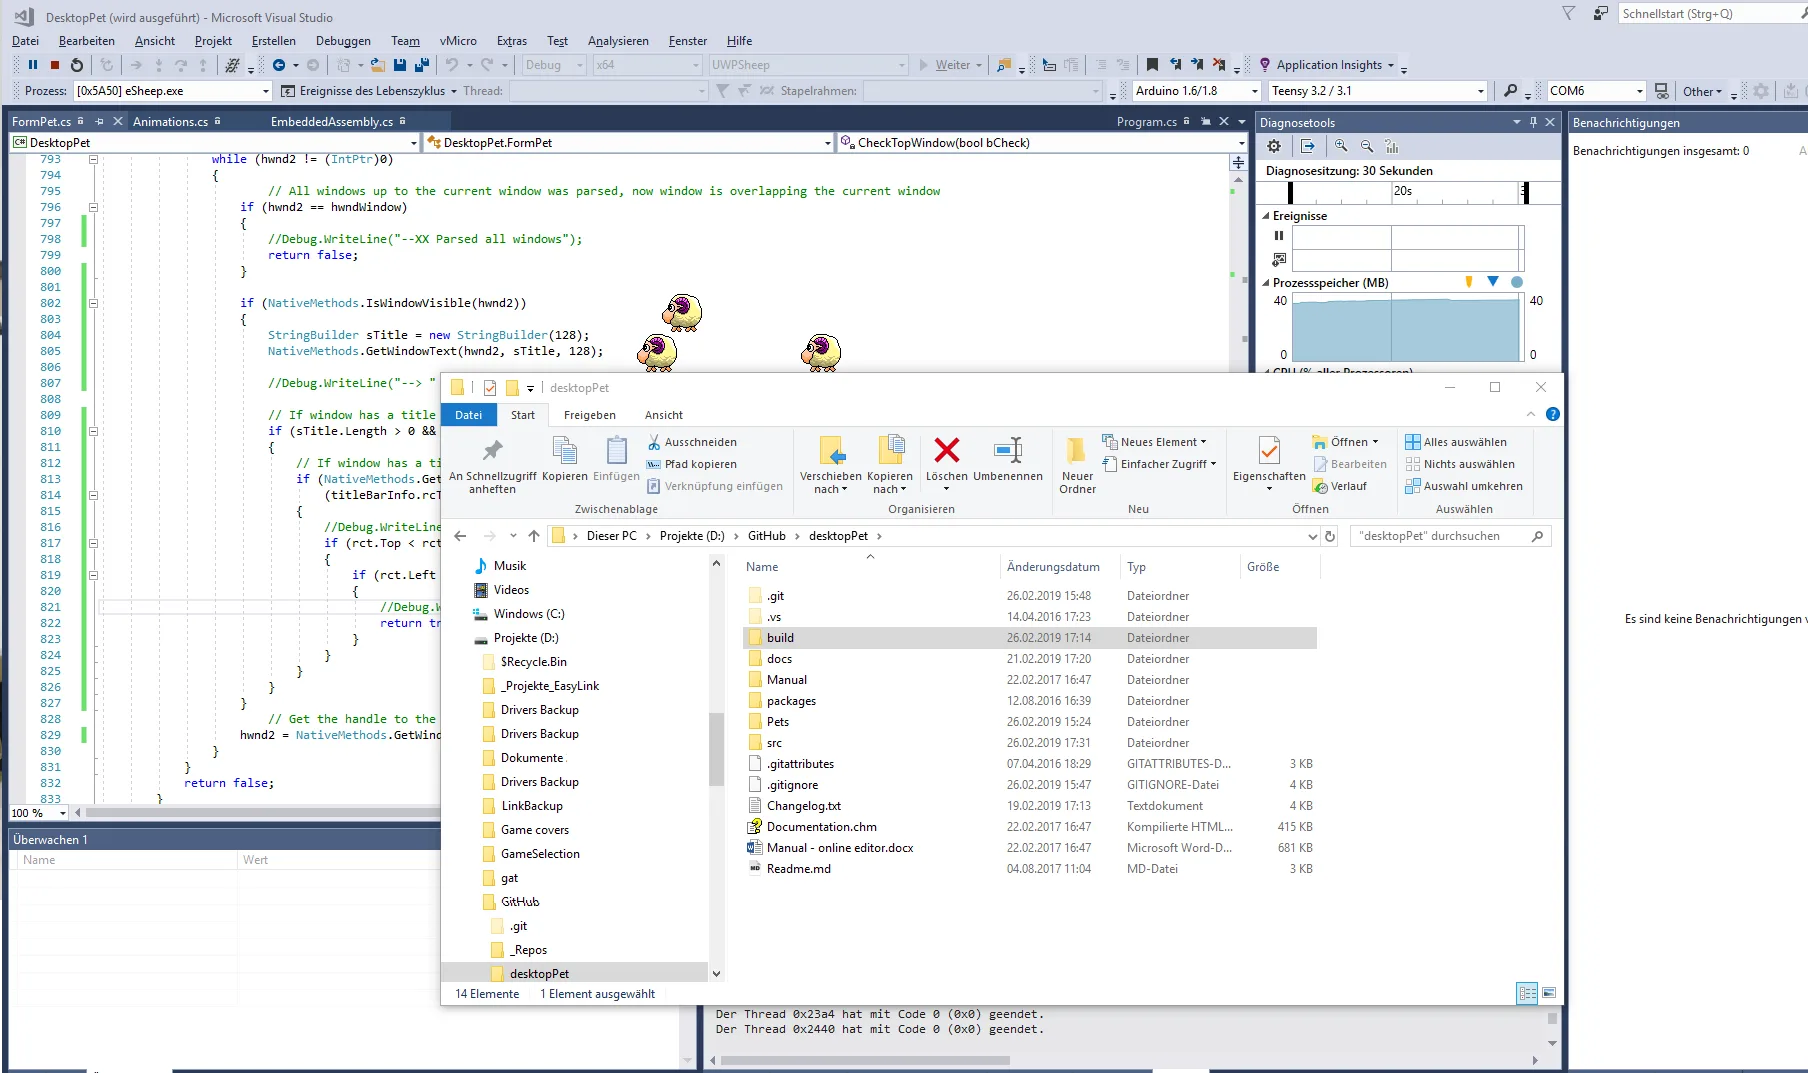
Task: Collapse the Prozessspeicher (MB) section
Action: pyautogui.click(x=1266, y=283)
